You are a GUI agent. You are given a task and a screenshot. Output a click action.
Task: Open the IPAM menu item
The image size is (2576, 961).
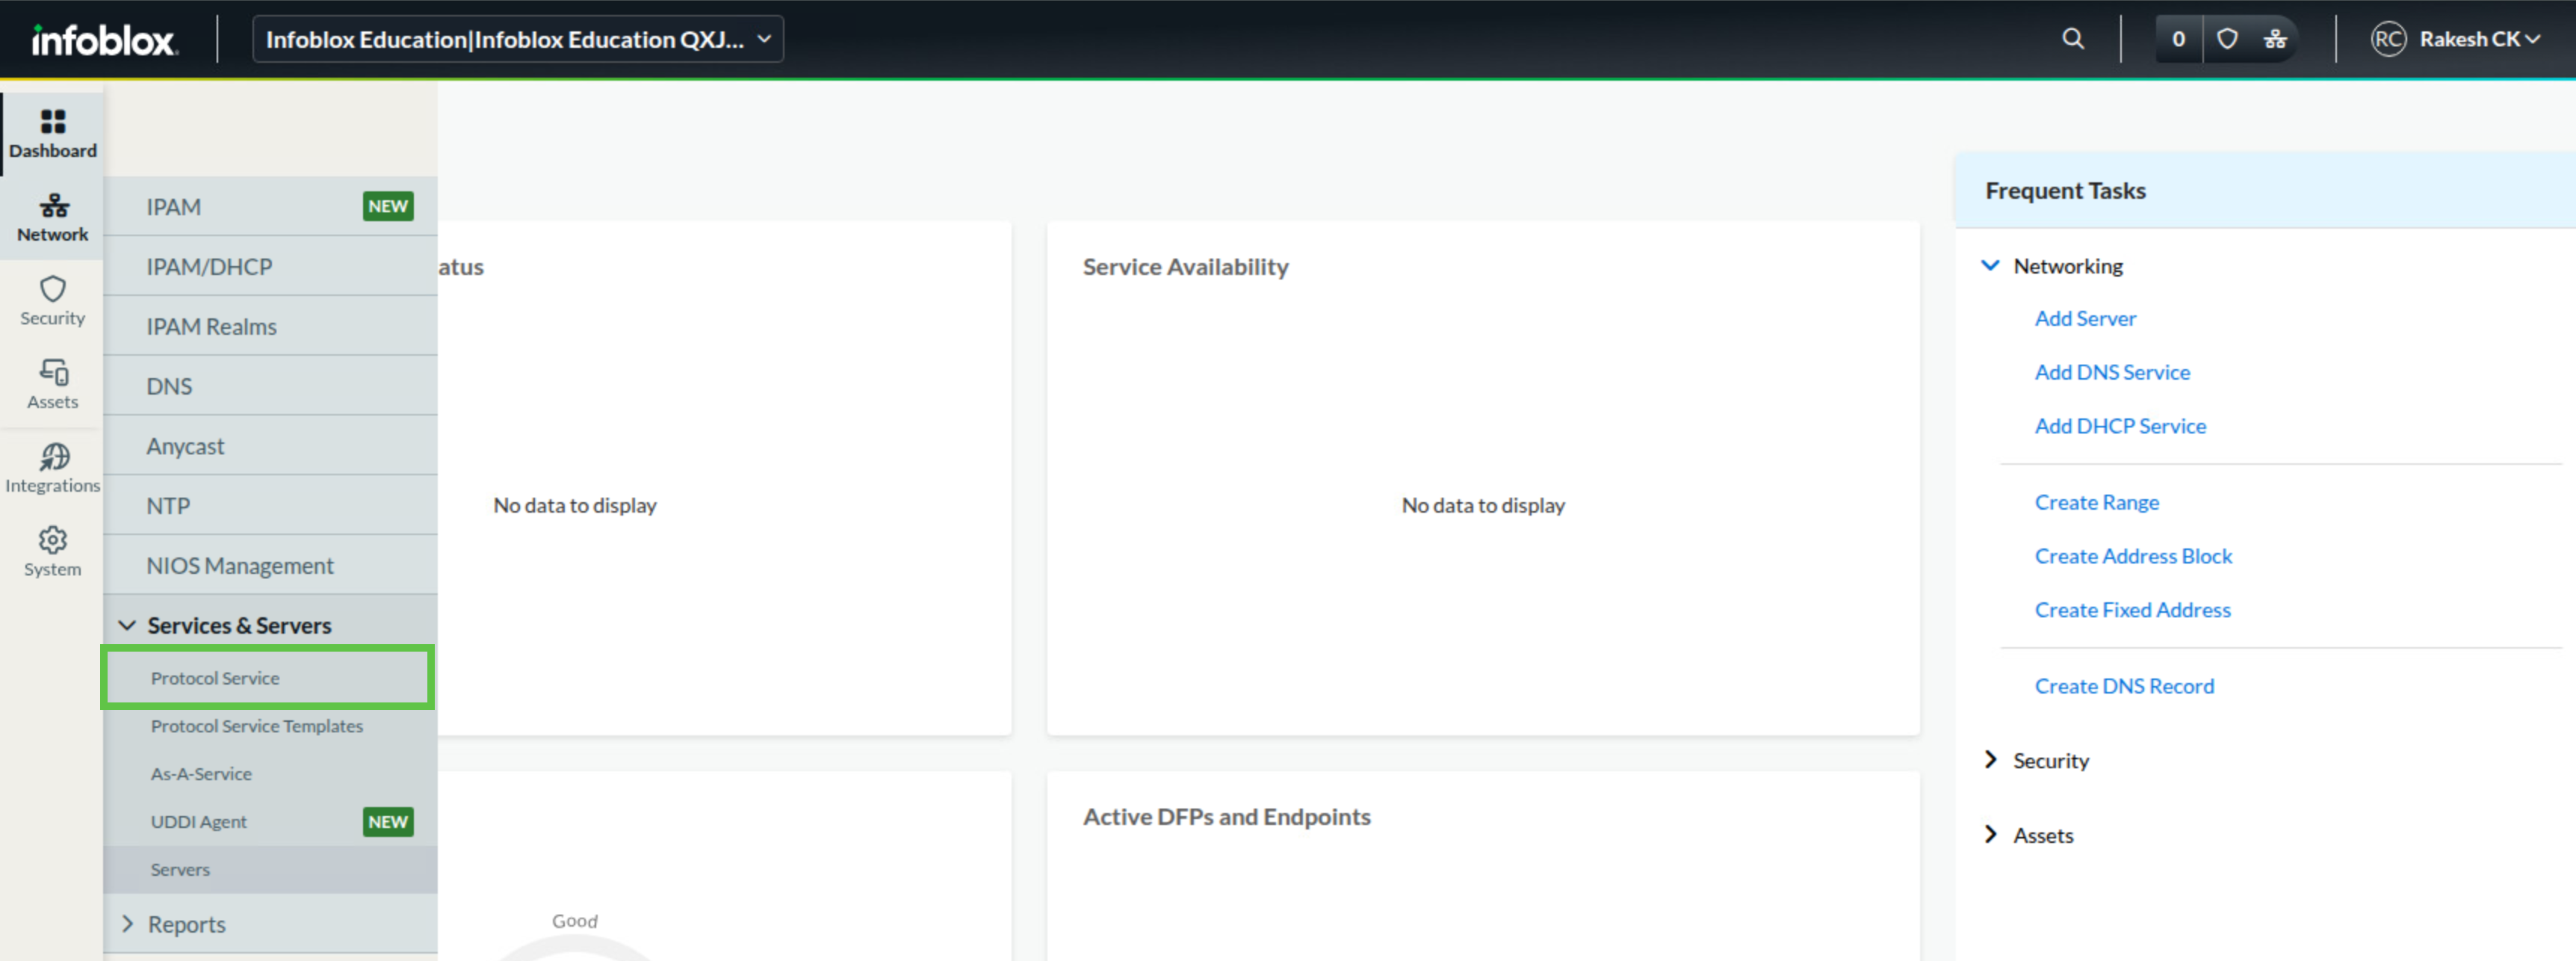270,206
